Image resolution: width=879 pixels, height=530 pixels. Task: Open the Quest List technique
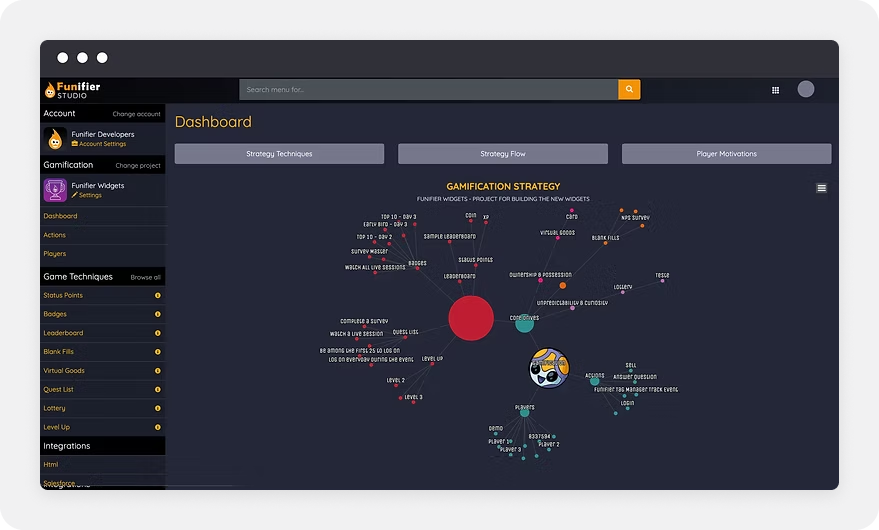[x=58, y=389]
